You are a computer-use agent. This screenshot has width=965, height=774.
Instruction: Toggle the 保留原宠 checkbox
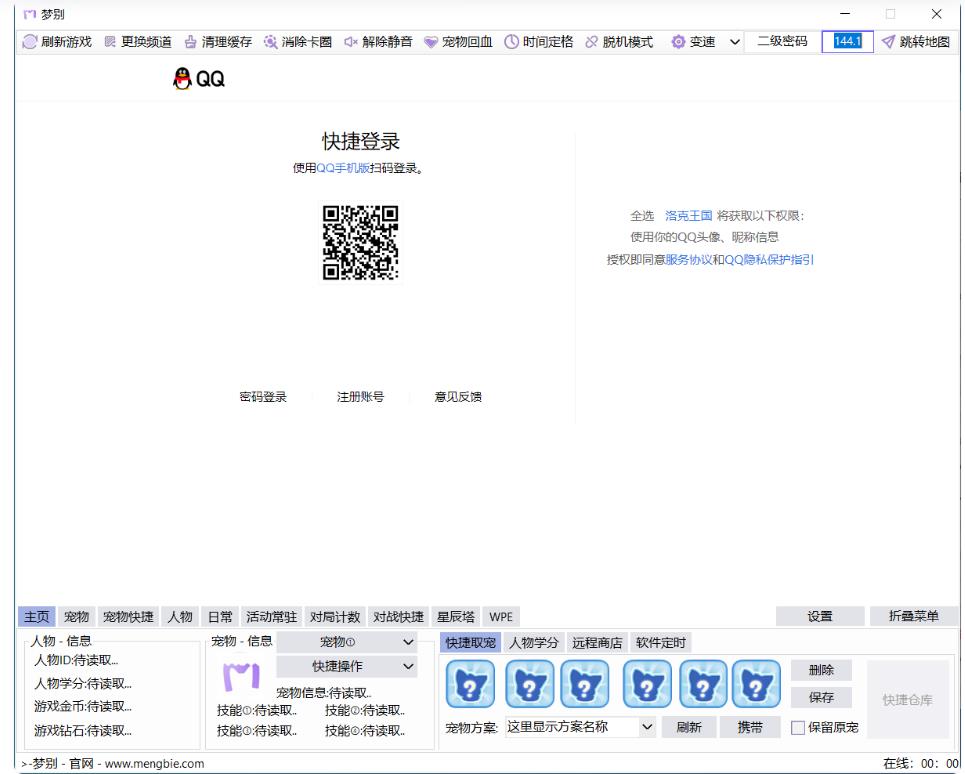click(x=798, y=728)
